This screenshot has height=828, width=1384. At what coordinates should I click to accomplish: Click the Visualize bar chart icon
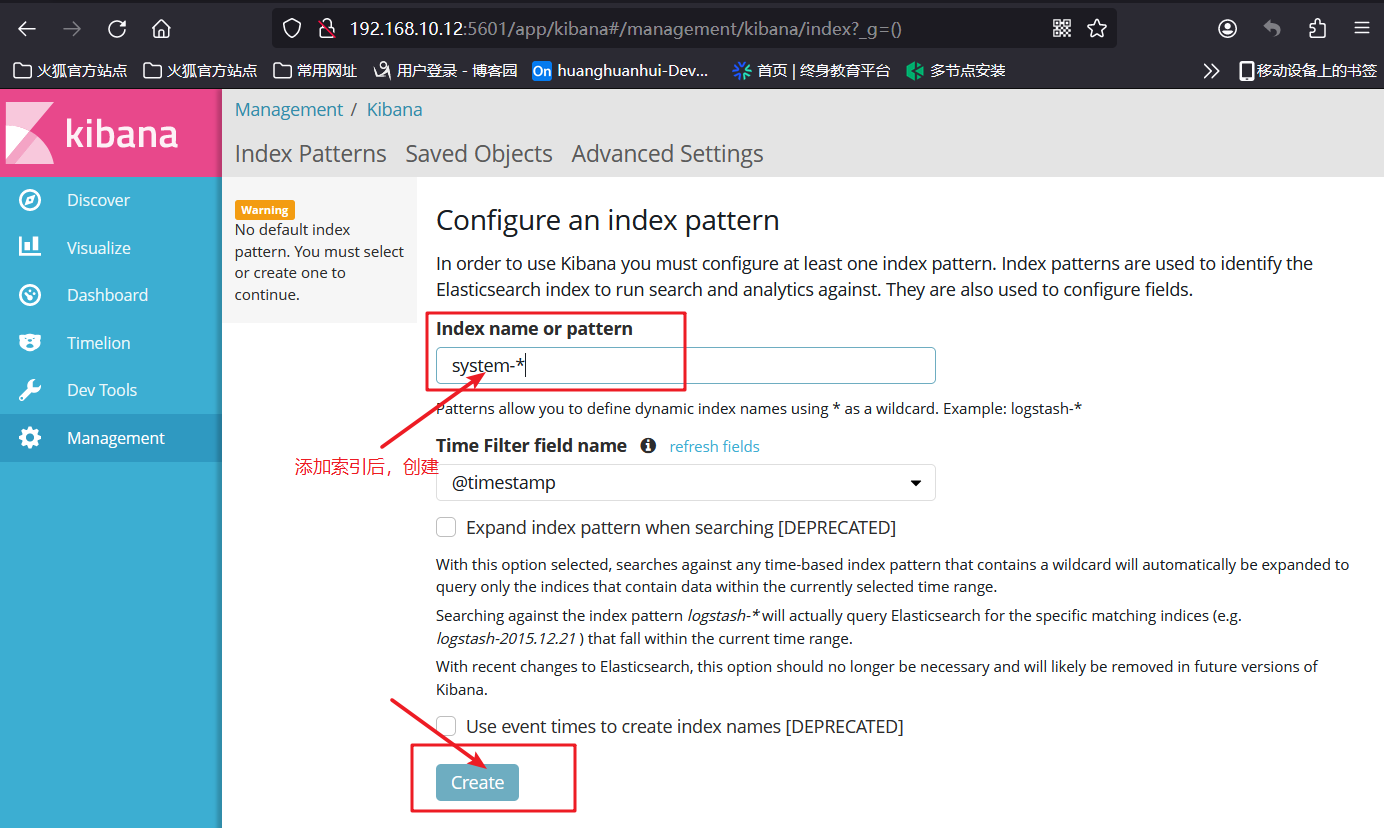(30, 247)
